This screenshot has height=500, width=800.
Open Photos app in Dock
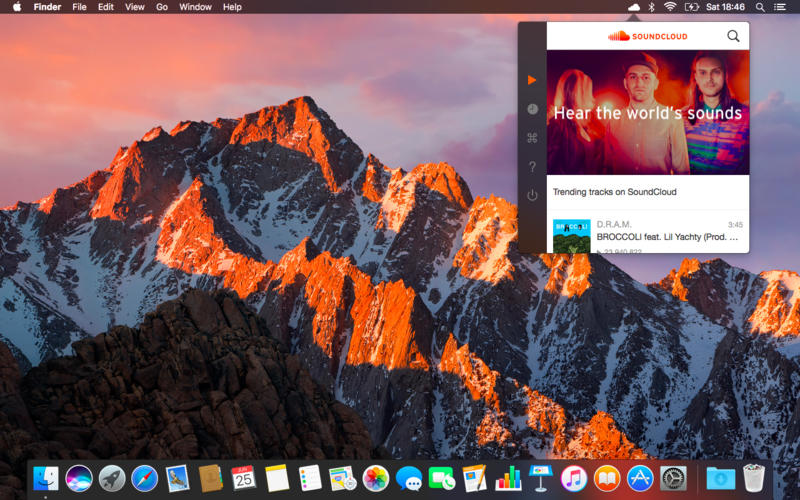click(376, 479)
